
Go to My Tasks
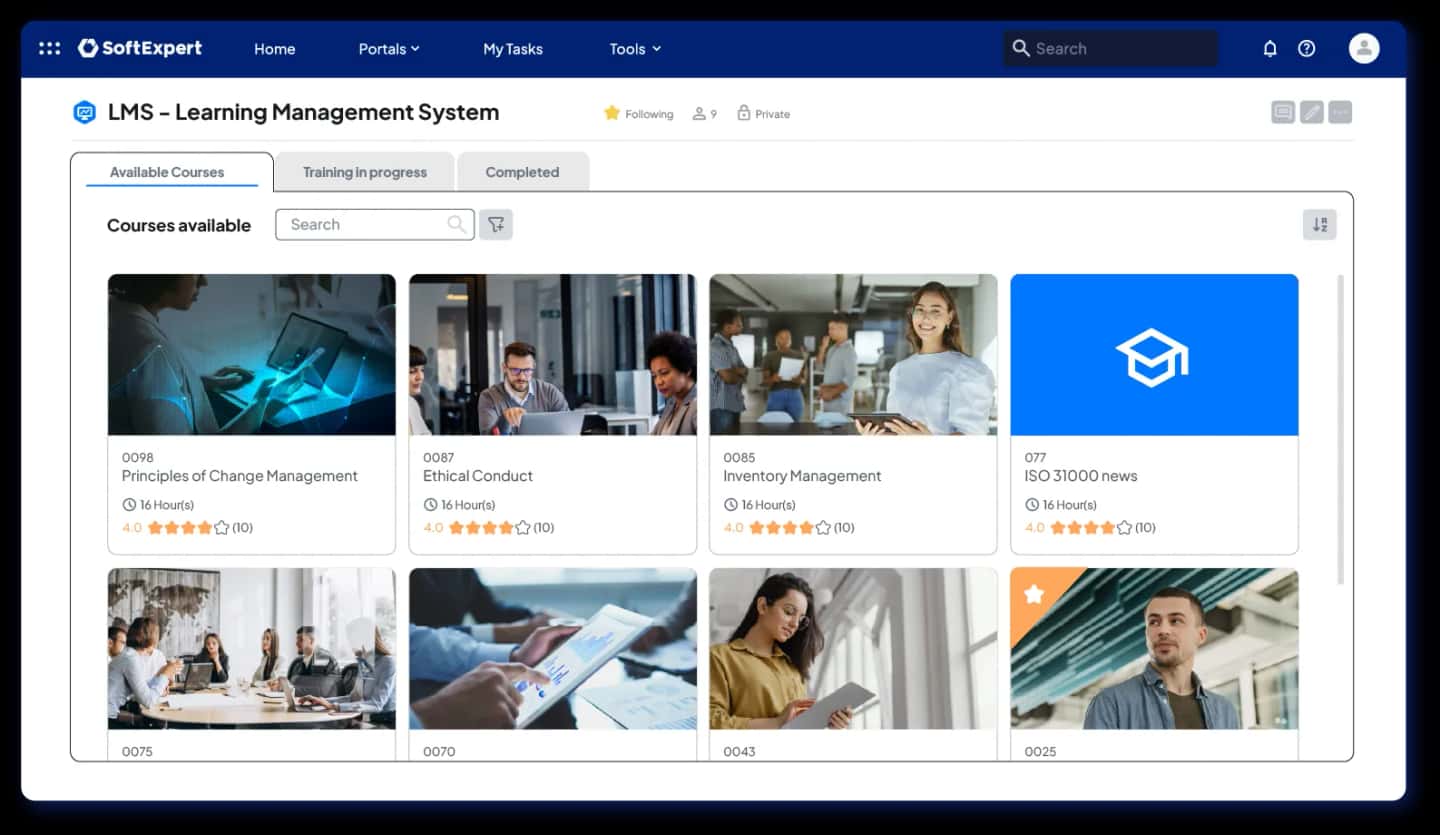[x=513, y=48]
